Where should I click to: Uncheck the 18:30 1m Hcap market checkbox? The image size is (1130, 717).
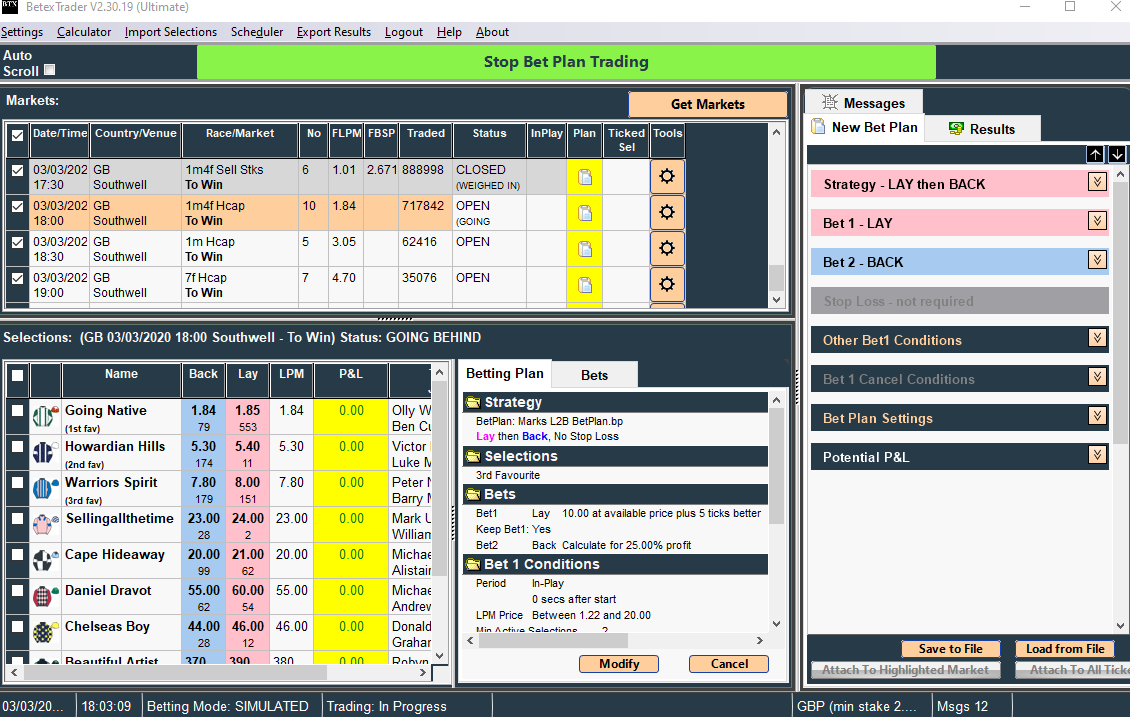click(x=17, y=242)
